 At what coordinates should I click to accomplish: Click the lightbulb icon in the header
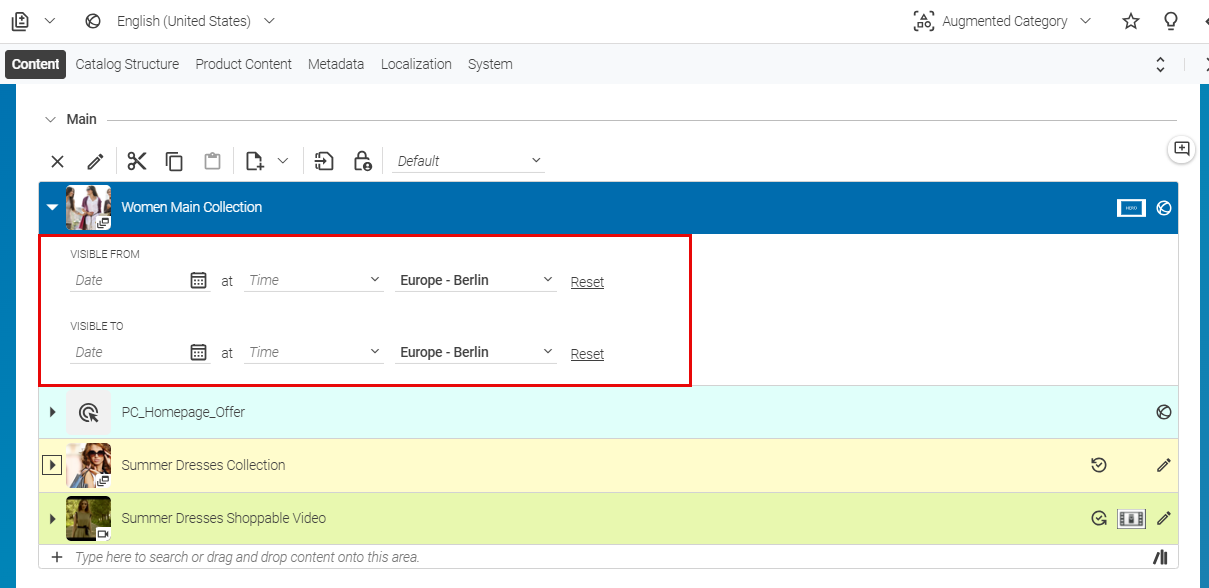click(1170, 20)
